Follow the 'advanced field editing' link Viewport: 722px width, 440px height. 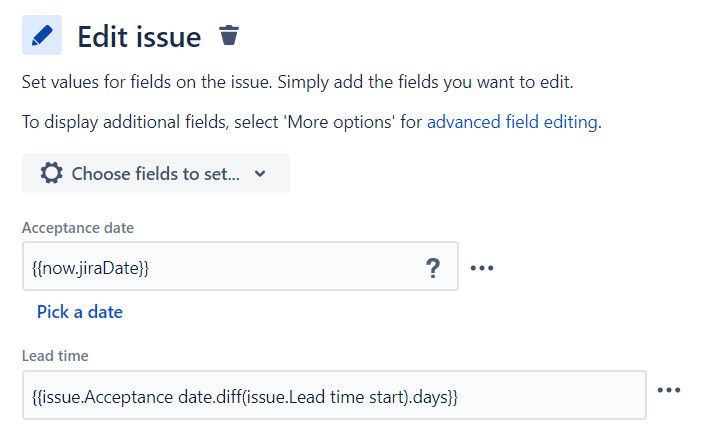[512, 122]
